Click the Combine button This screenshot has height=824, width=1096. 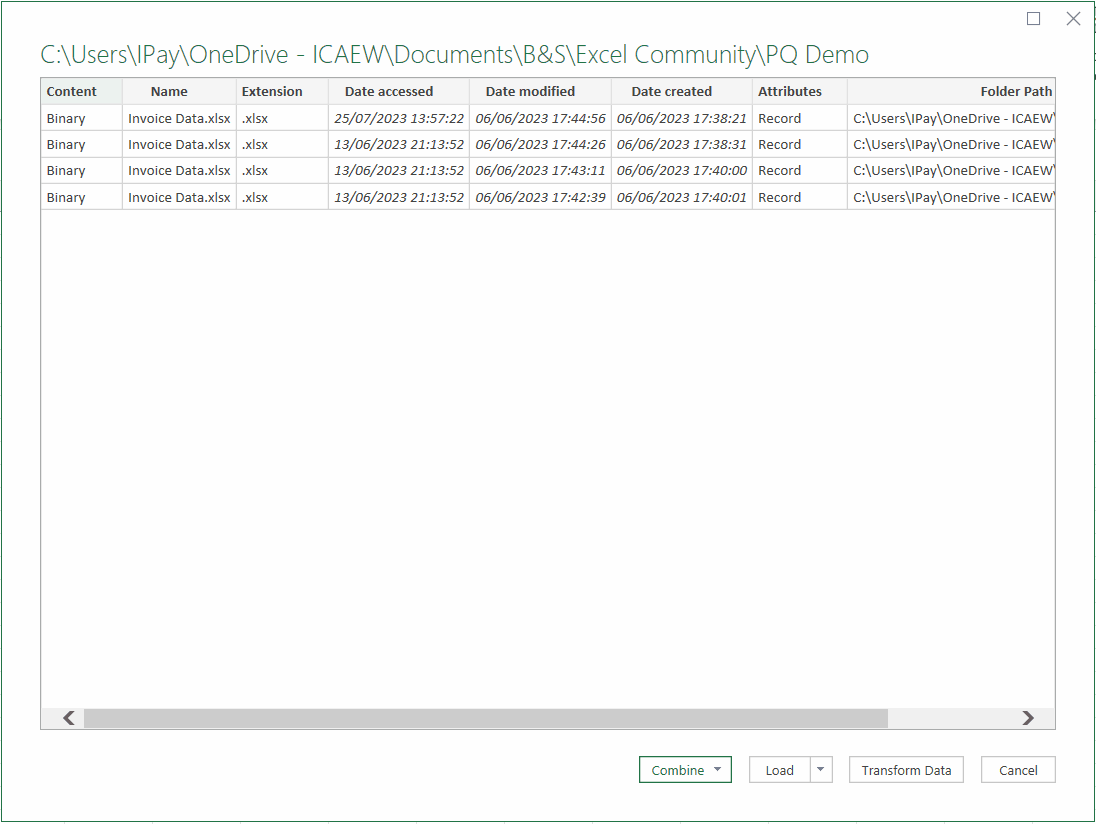tap(679, 770)
